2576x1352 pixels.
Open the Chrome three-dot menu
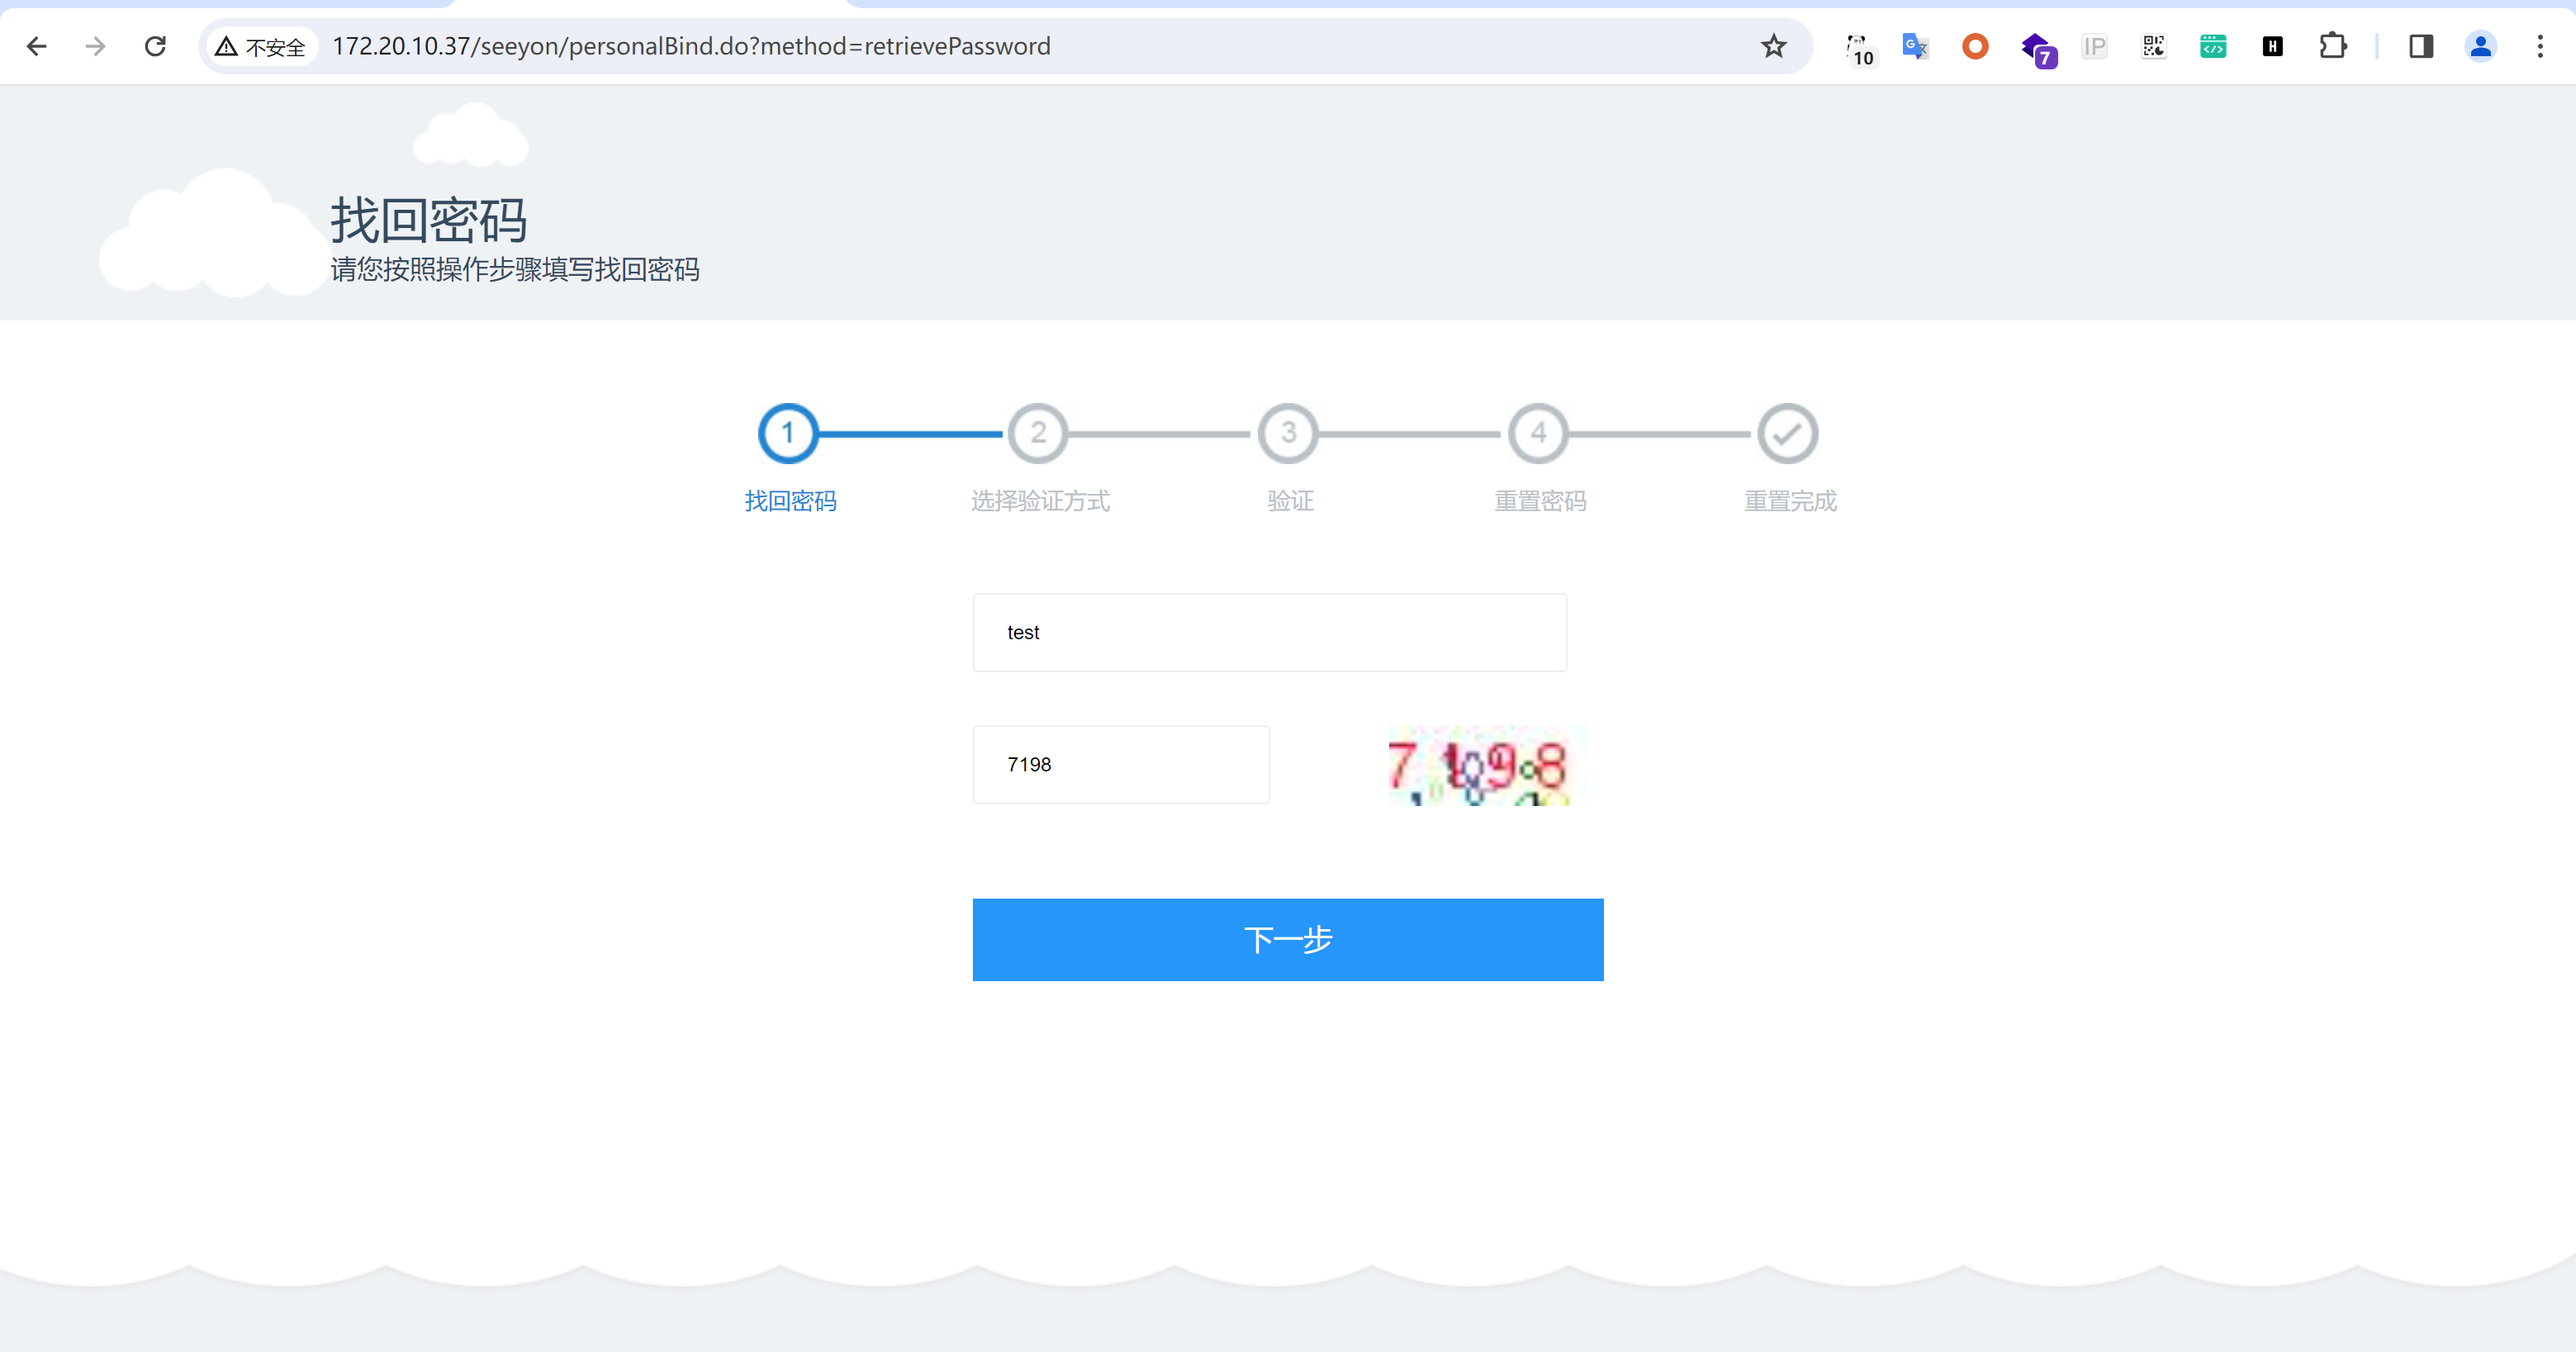pos(2539,46)
